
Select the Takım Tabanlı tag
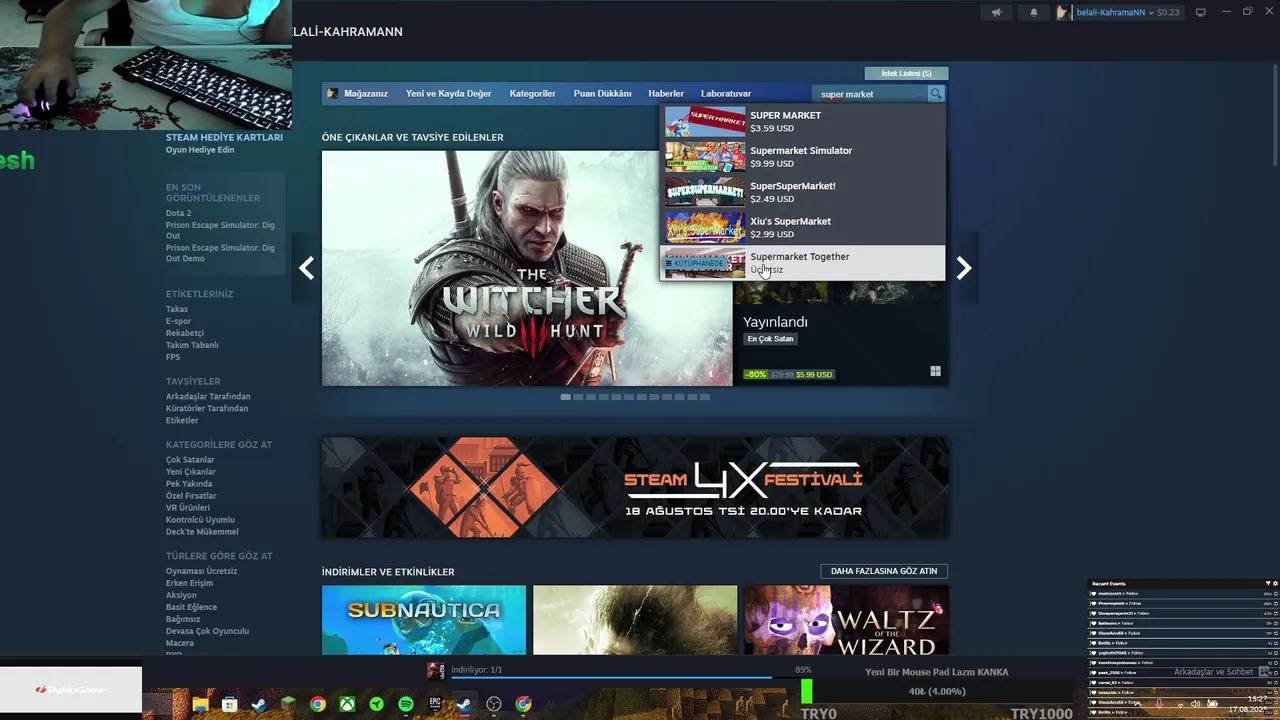192,345
